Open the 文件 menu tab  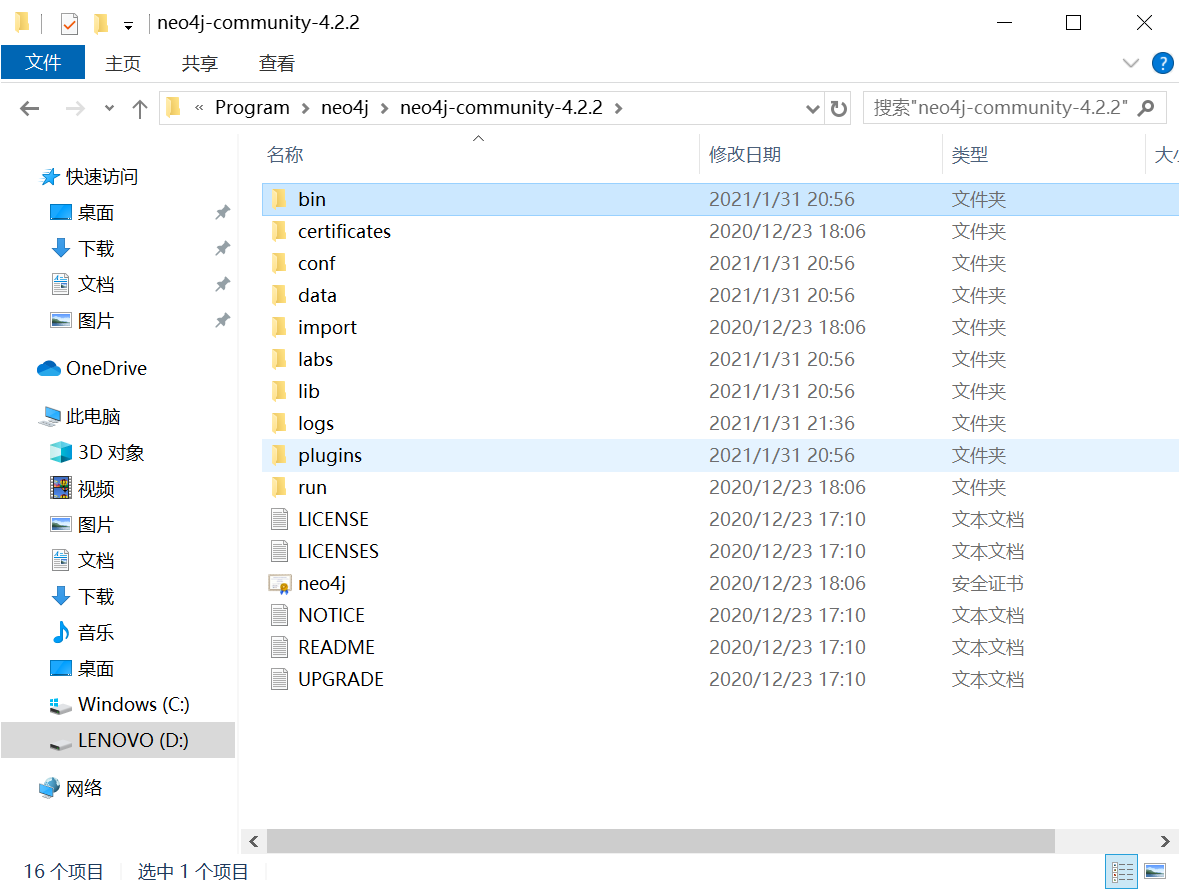[x=43, y=62]
